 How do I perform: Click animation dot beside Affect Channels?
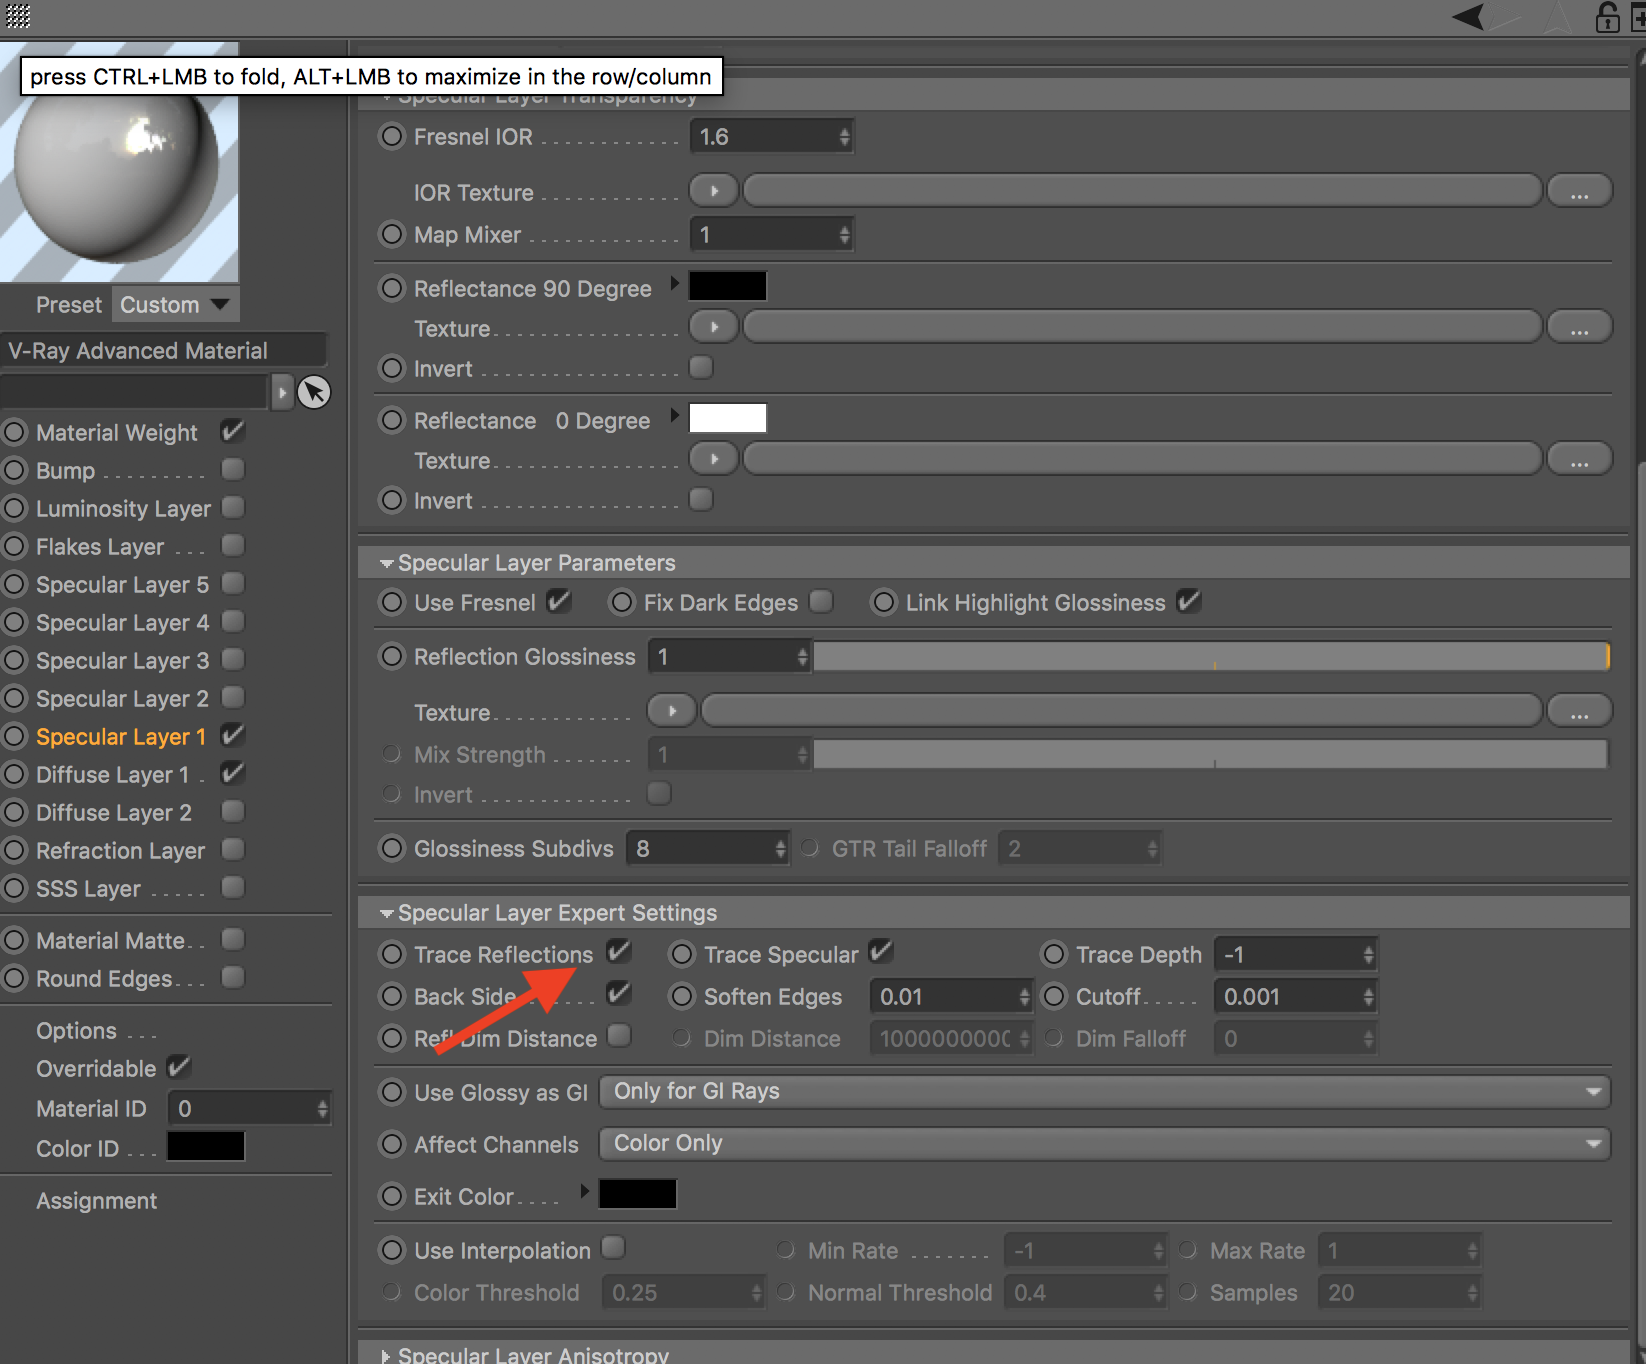click(392, 1144)
